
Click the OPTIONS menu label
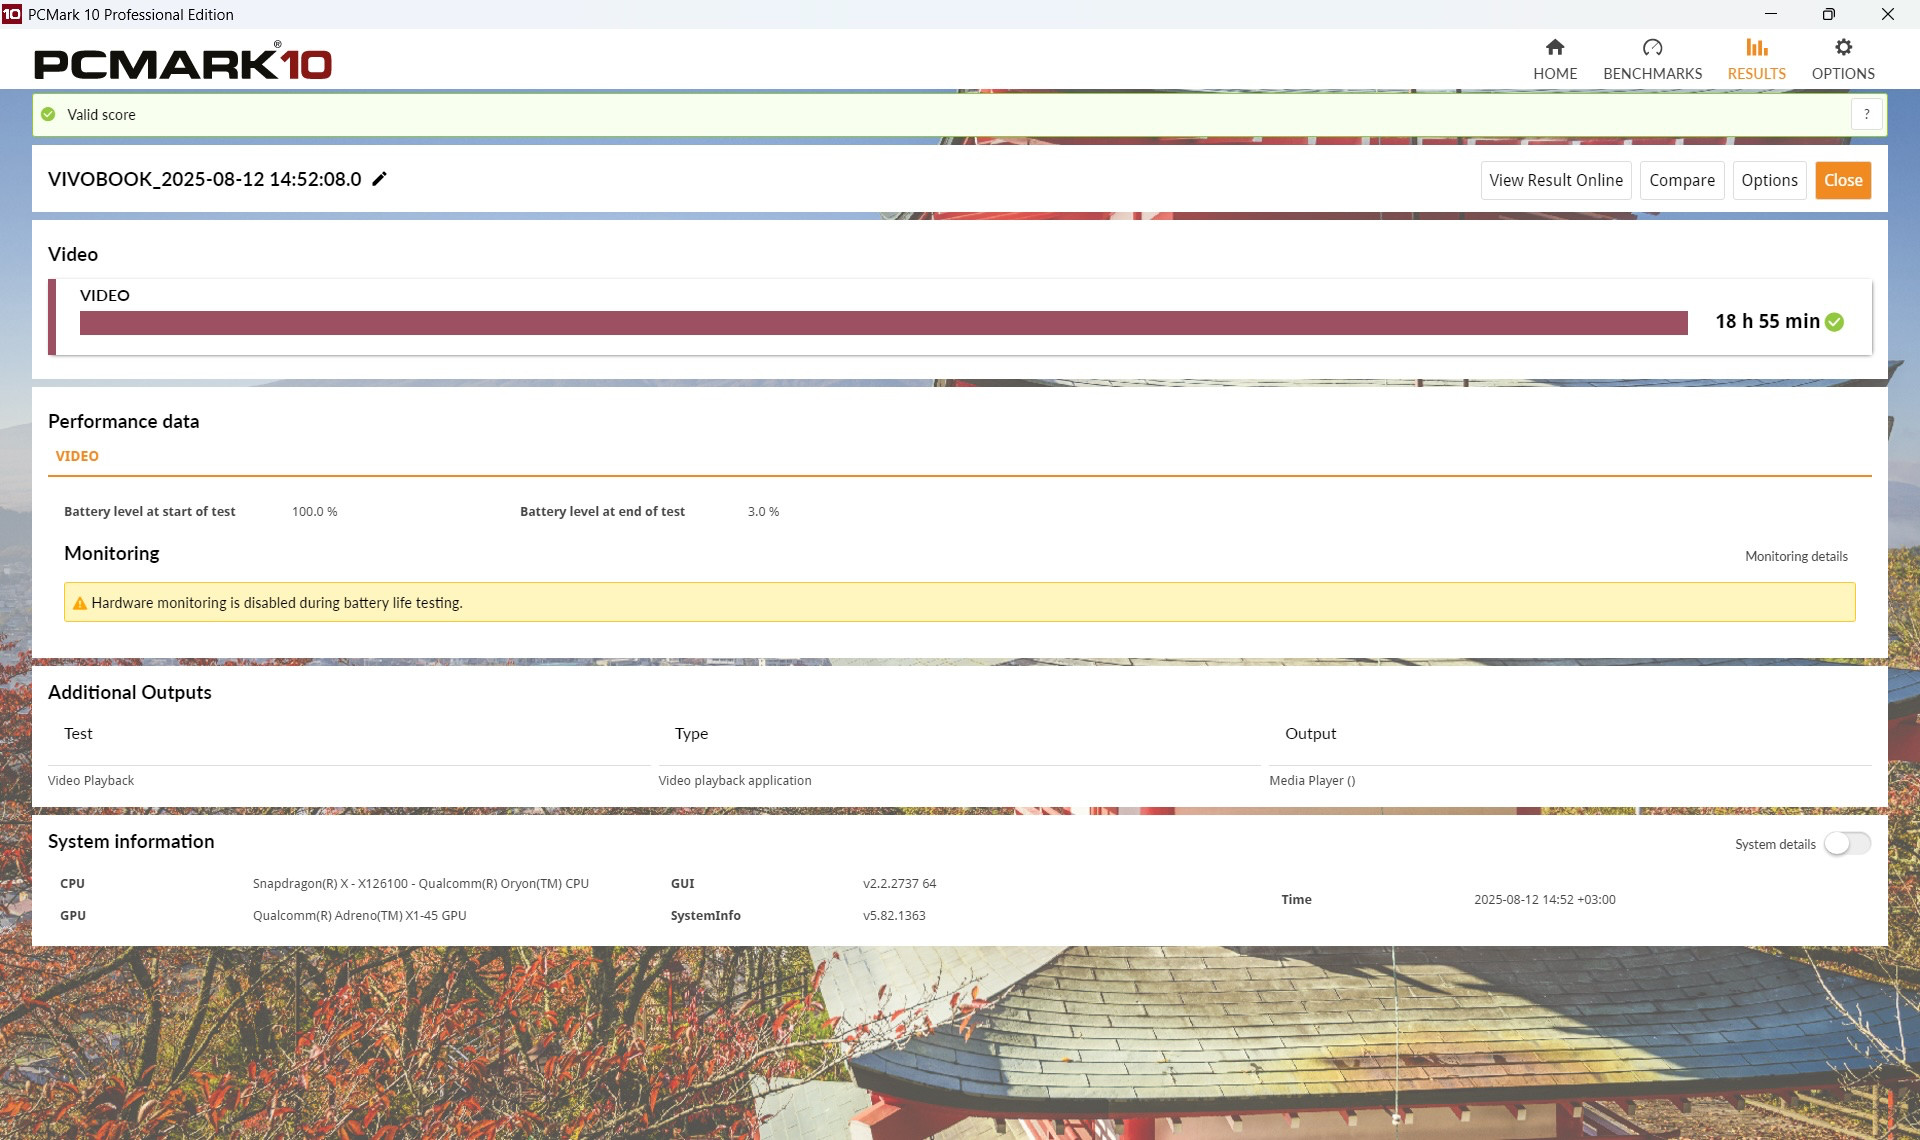(1843, 73)
